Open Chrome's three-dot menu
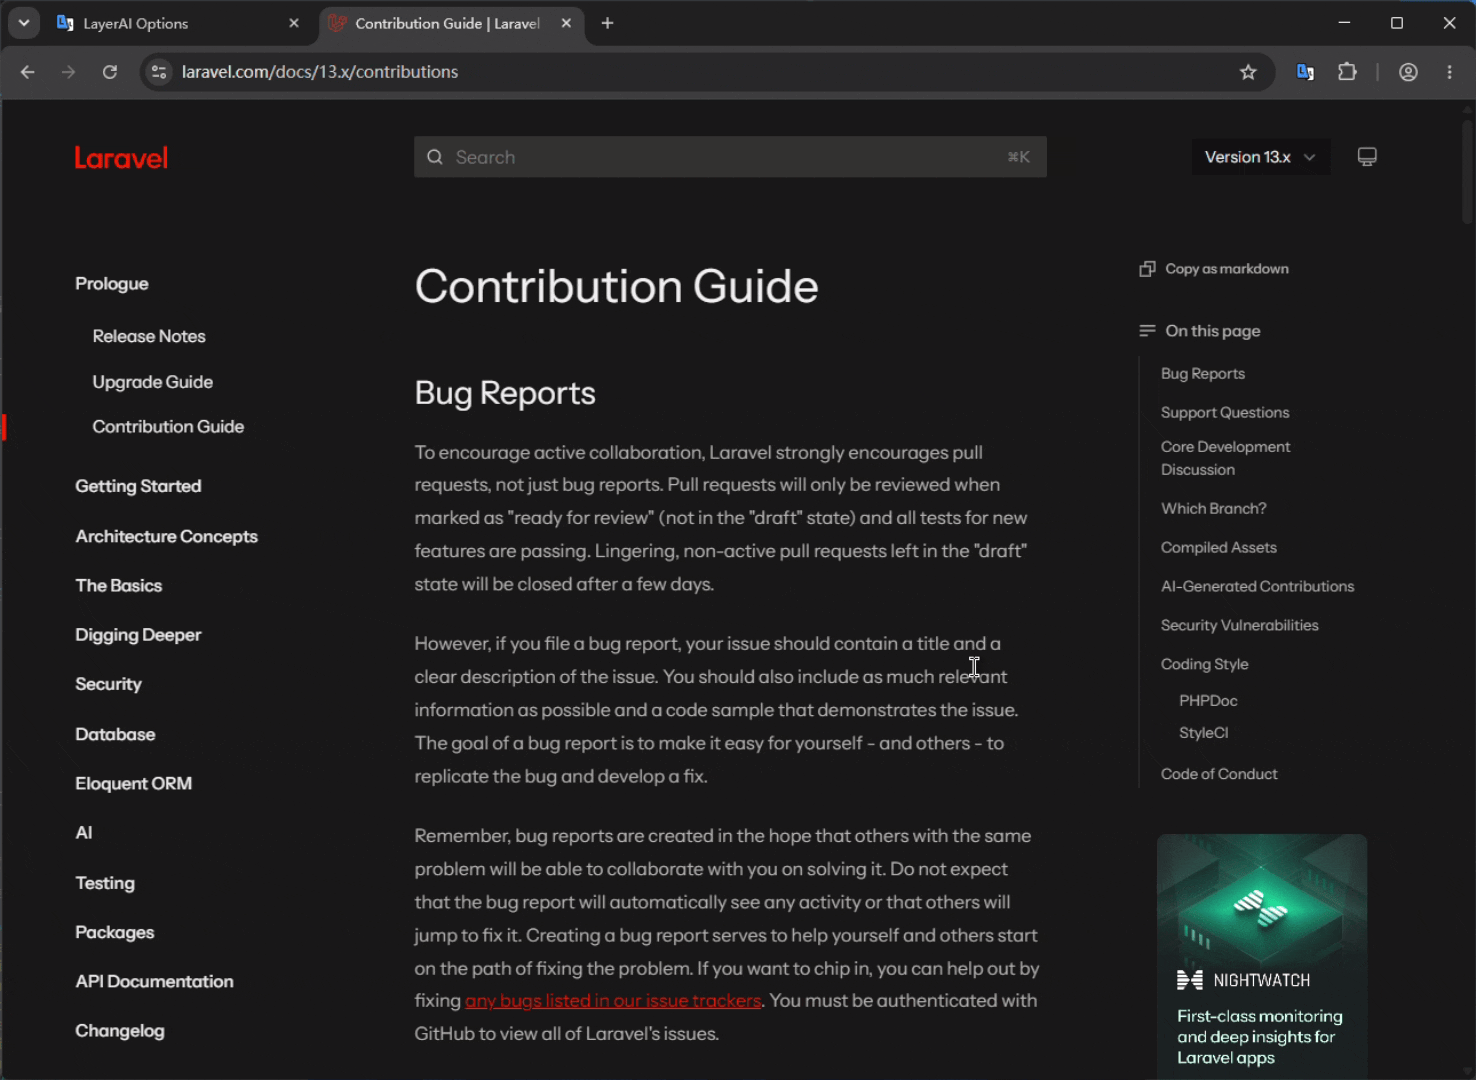 click(1450, 72)
